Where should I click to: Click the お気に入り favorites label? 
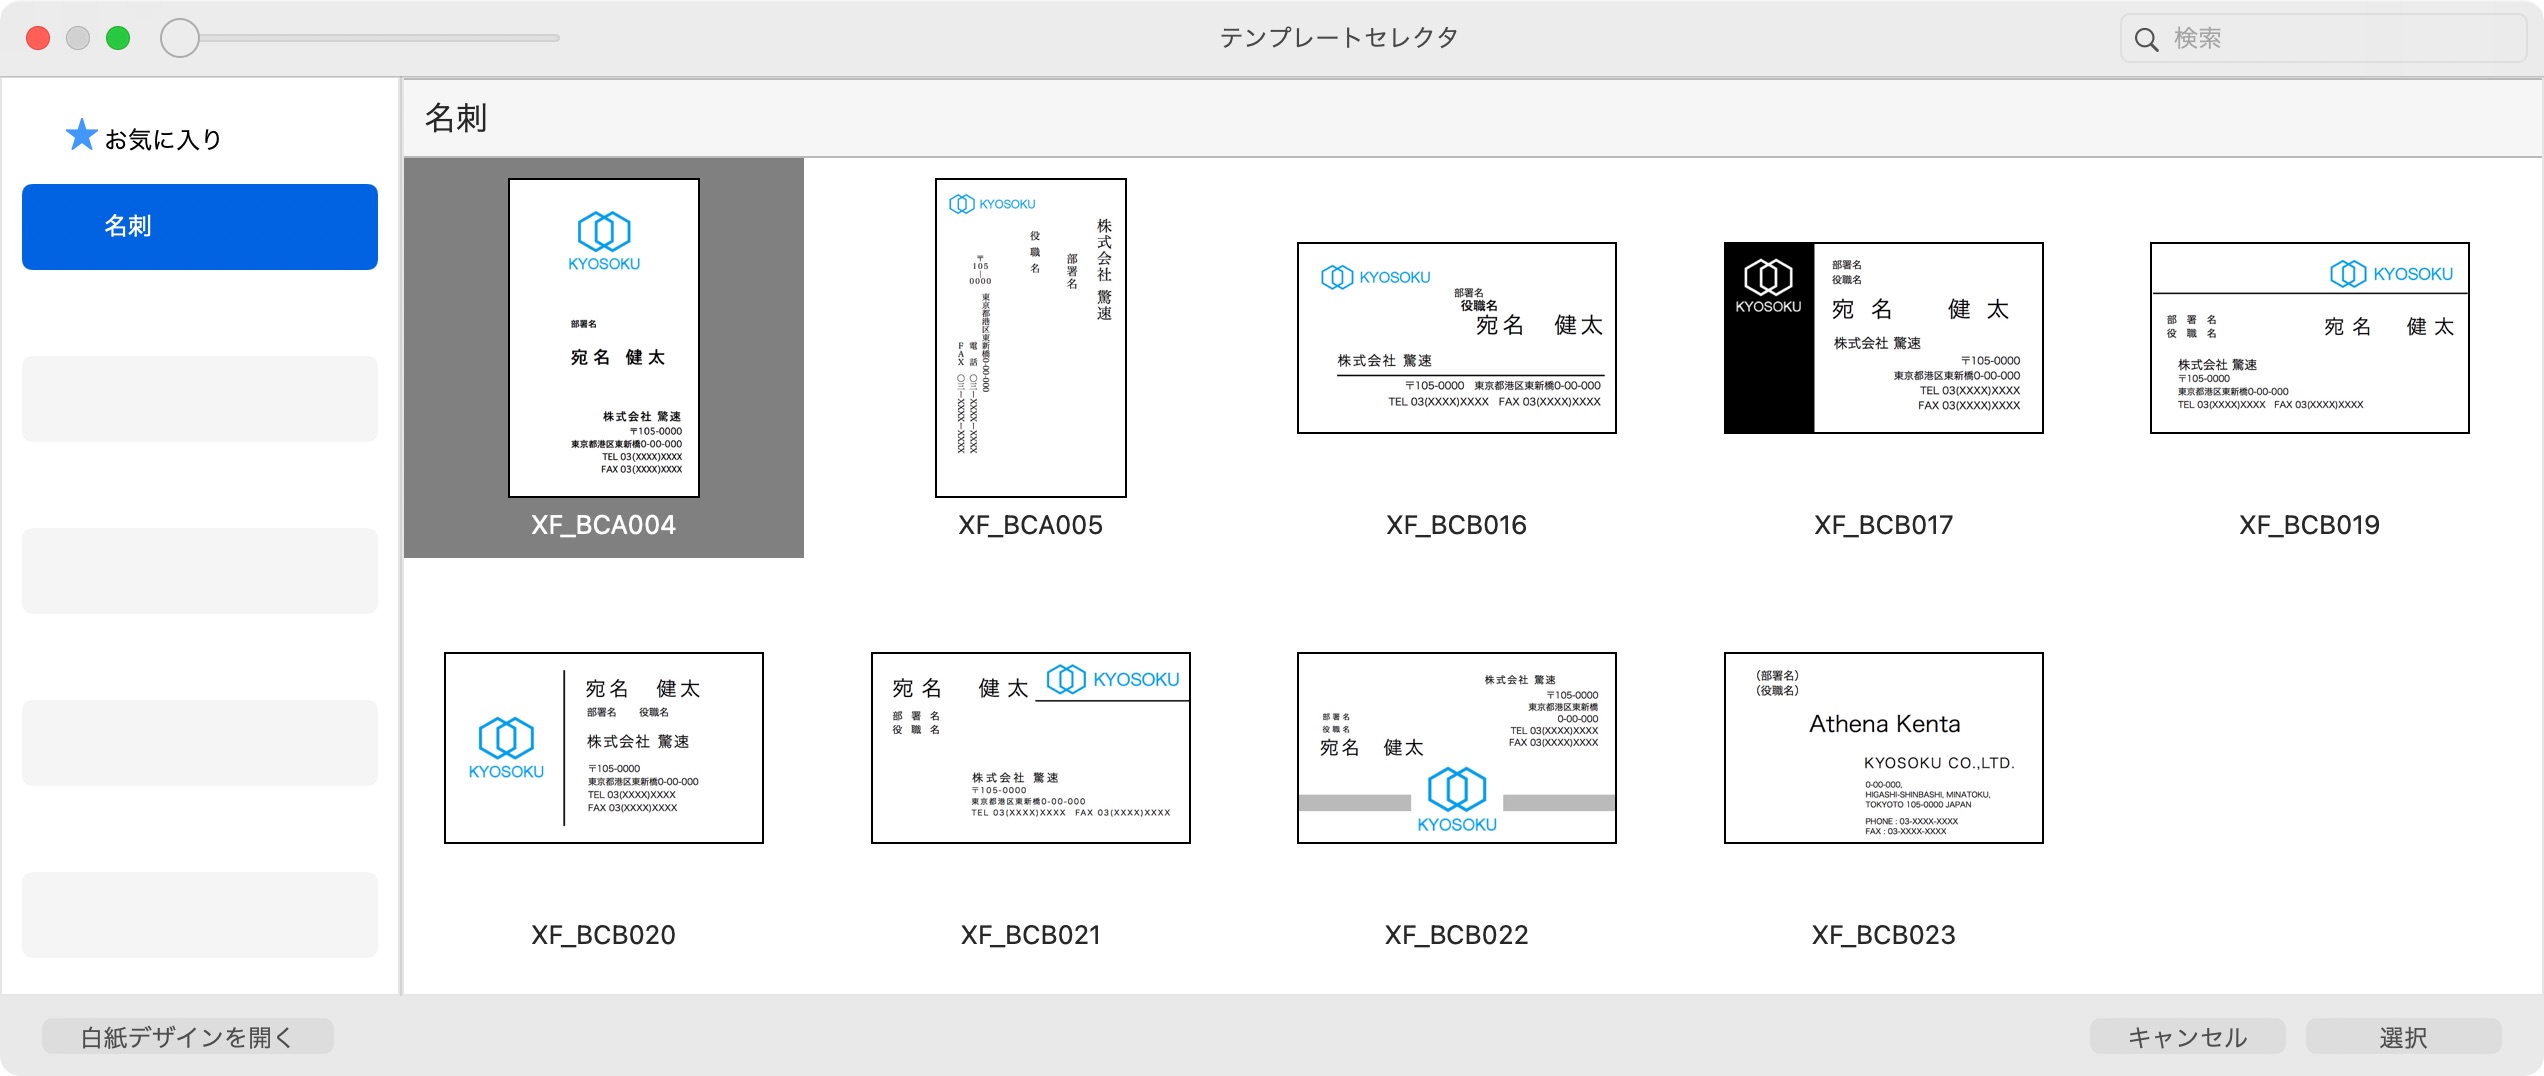[x=163, y=139]
